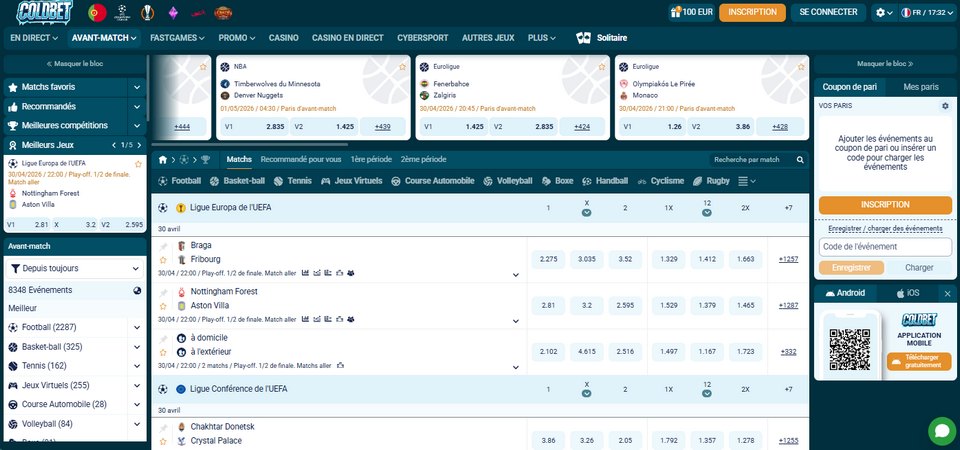The image size is (960, 450).
Task: Expand Recommandés section
Action: pyautogui.click(x=137, y=107)
